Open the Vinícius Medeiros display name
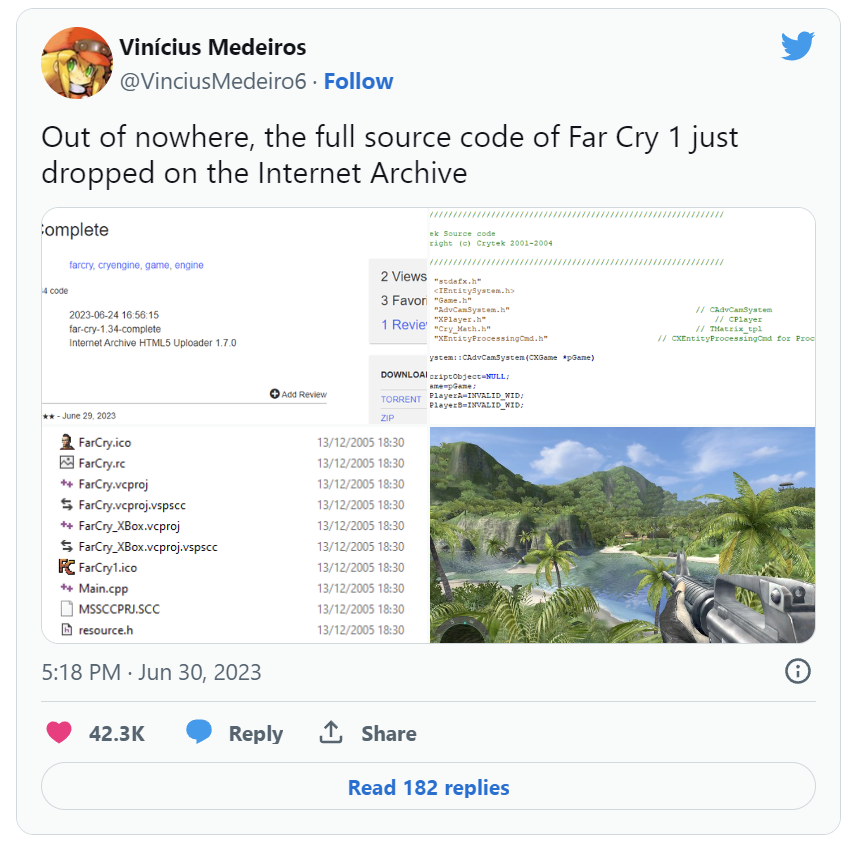The image size is (845, 841). (212, 47)
